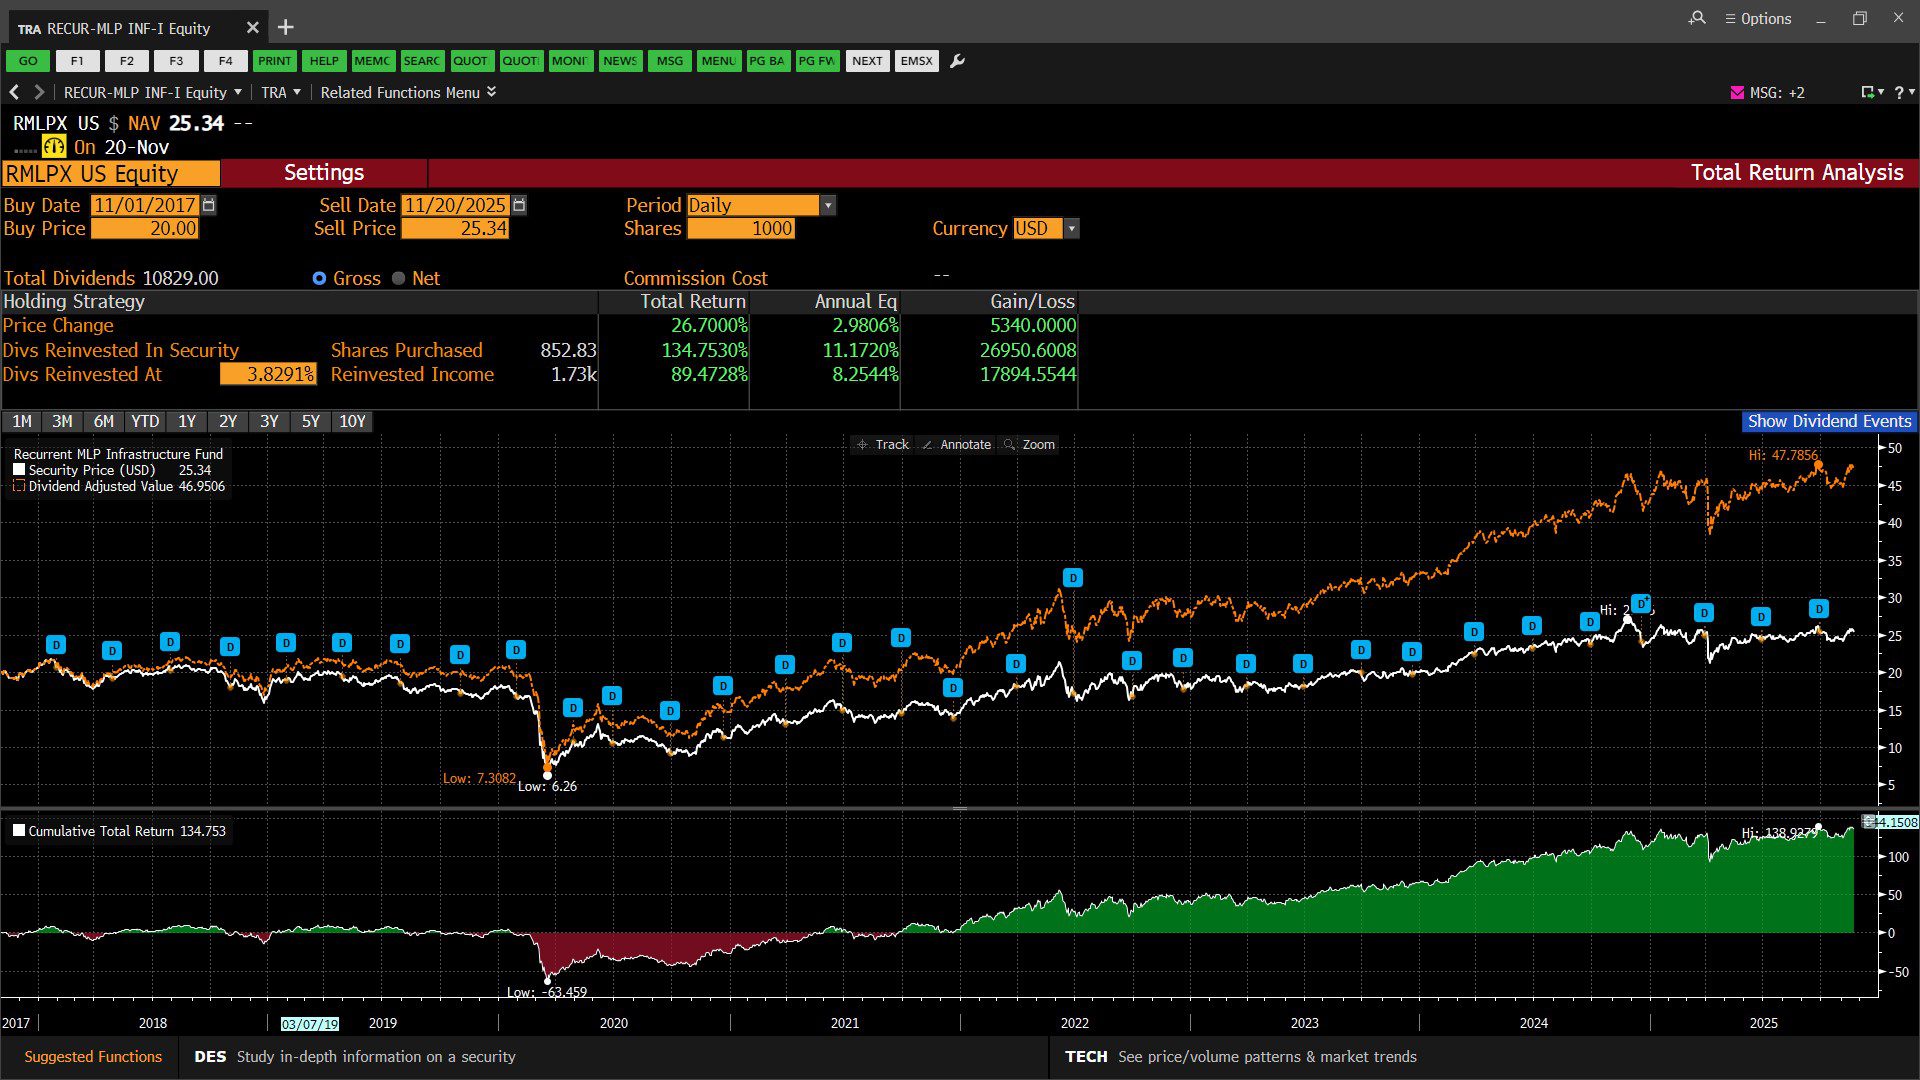Select the chart Track crosshair tool
1920x1080 pixels.
pyautogui.click(x=882, y=445)
